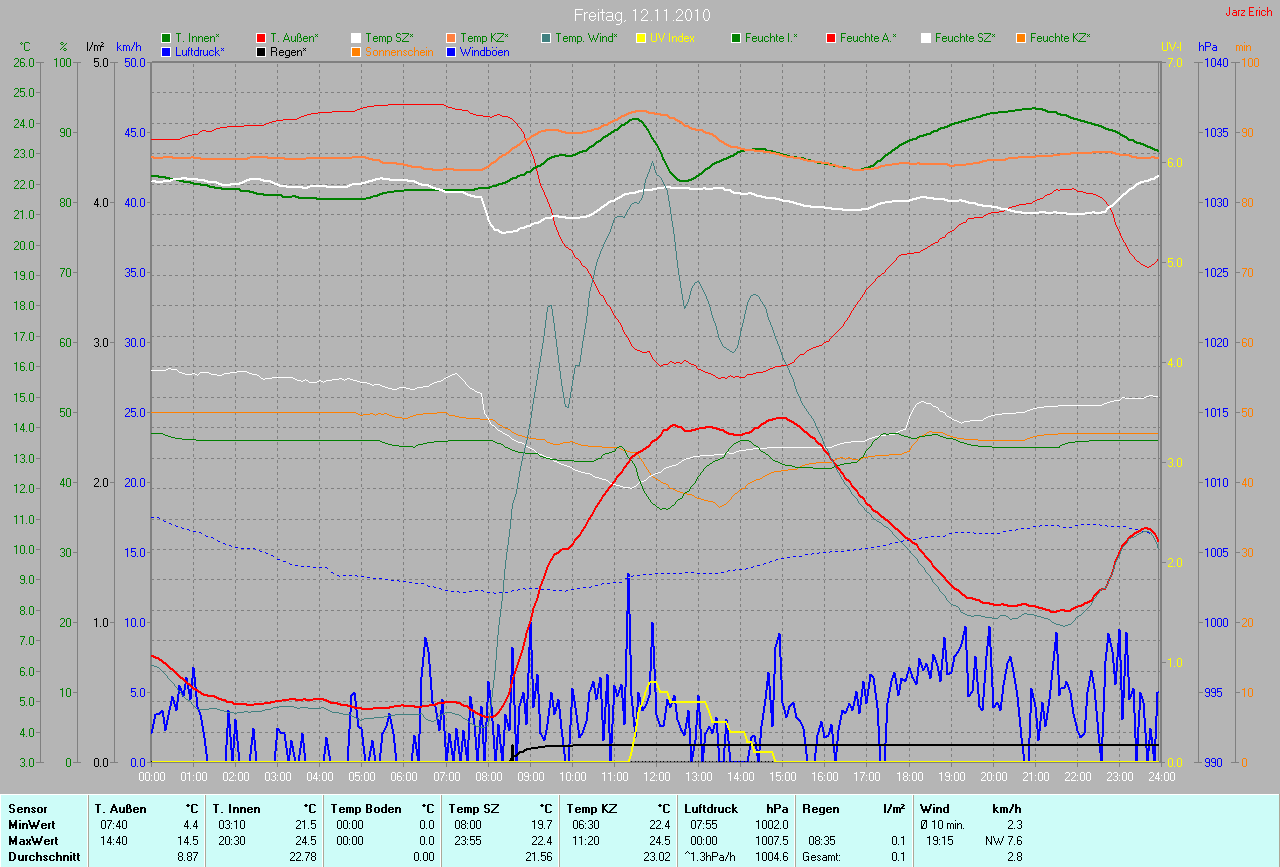The image size is (1280, 867).
Task: Click the 12:00 mark on time axis
Action: coord(656,776)
